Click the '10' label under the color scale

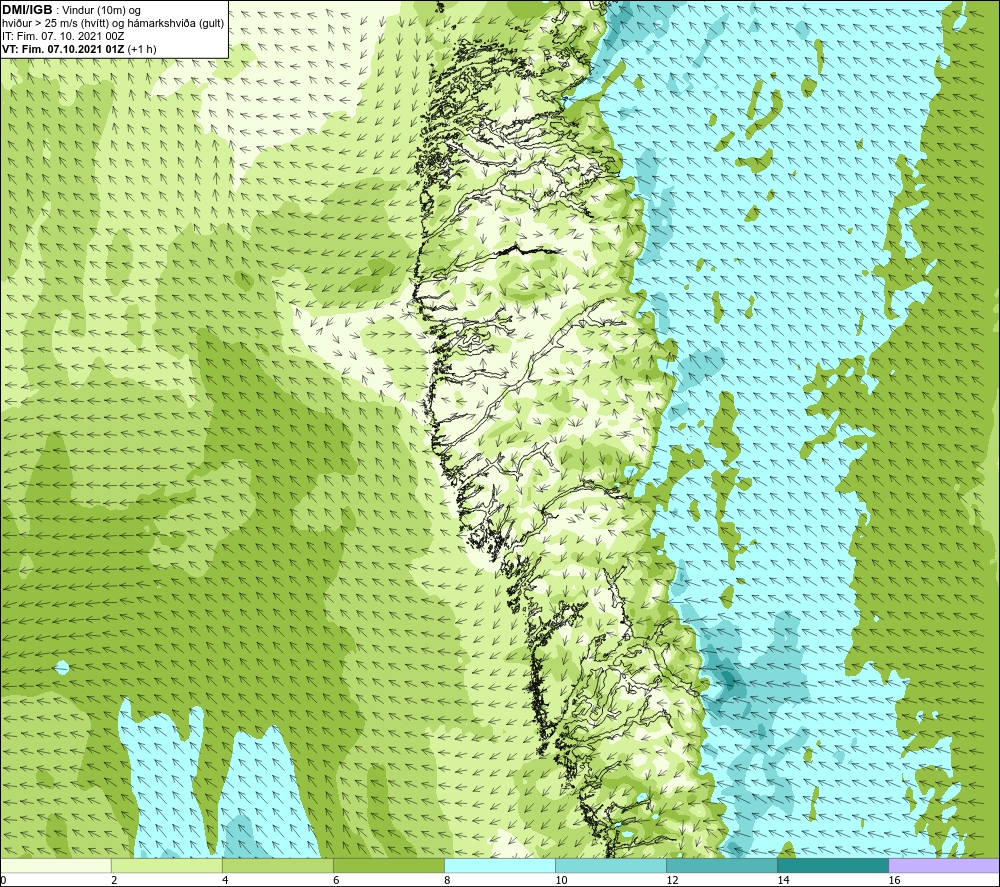pos(561,881)
